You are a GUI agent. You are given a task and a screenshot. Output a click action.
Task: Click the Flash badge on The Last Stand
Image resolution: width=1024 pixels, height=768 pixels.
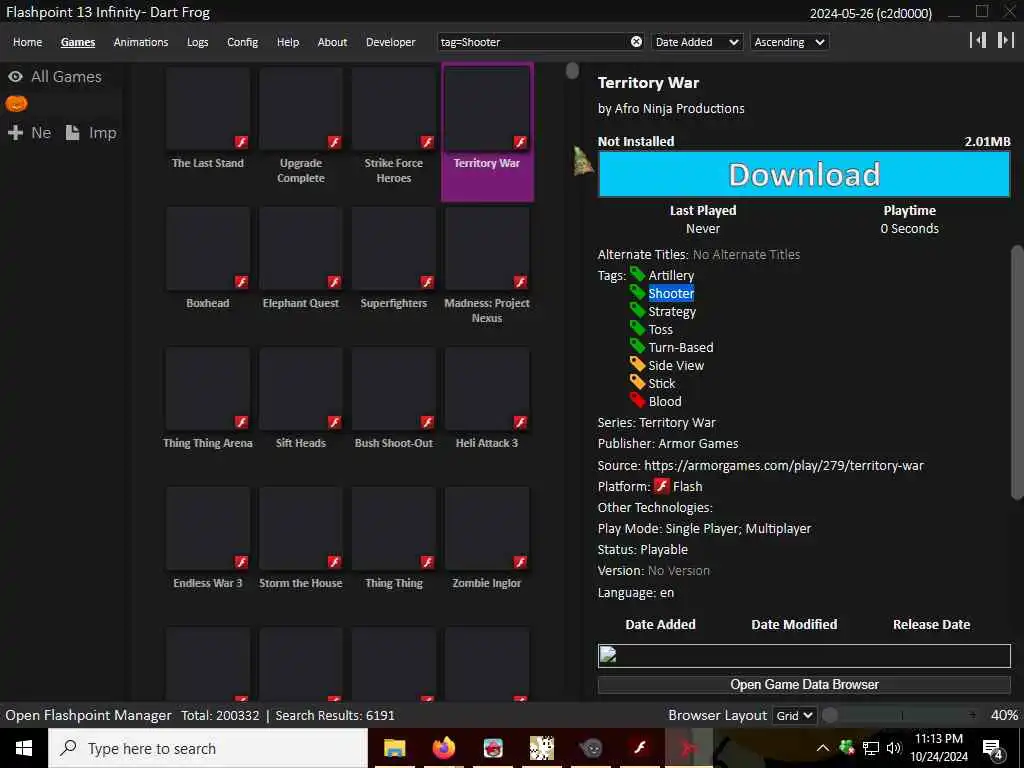(241, 142)
